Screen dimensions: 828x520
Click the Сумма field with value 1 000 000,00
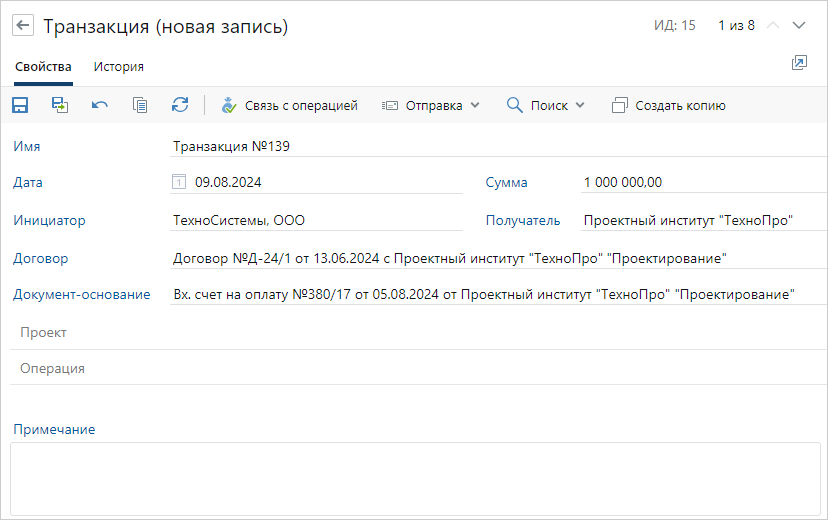click(x=700, y=182)
